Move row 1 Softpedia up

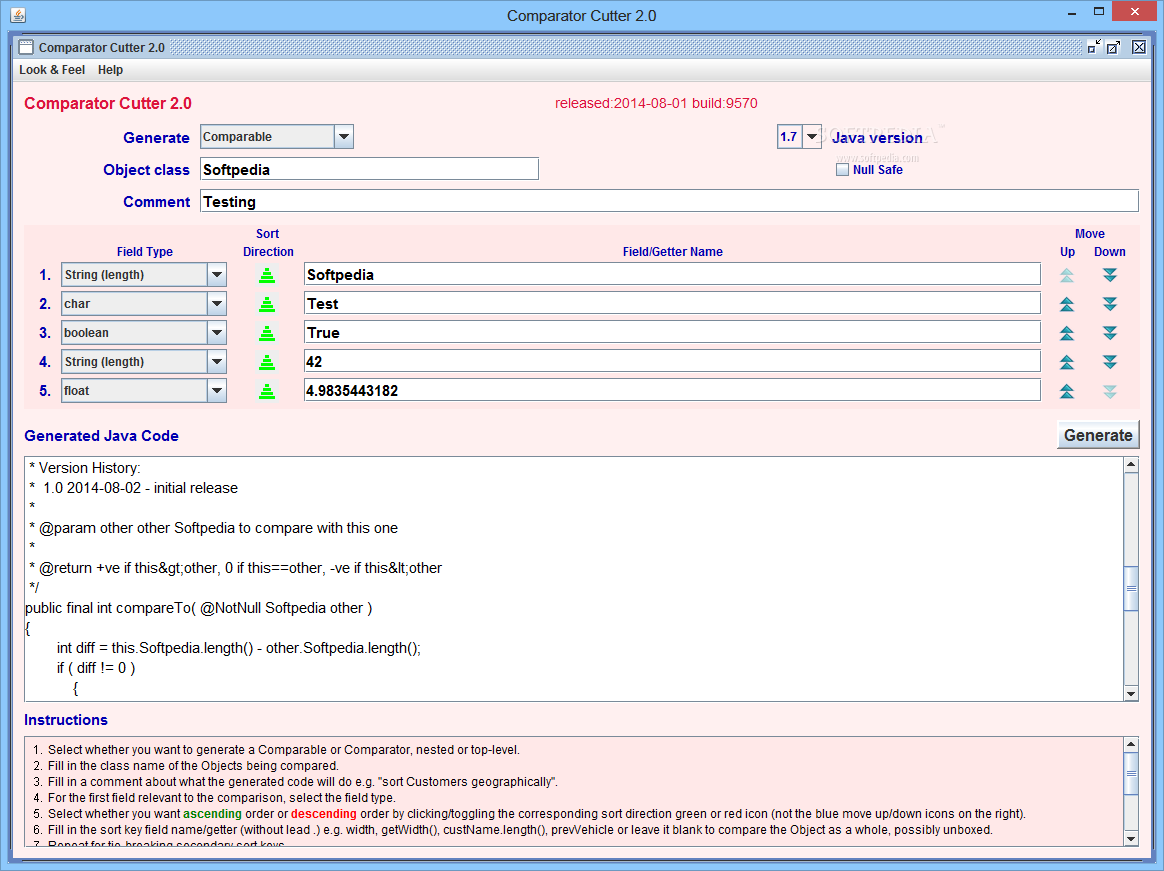(x=1067, y=275)
